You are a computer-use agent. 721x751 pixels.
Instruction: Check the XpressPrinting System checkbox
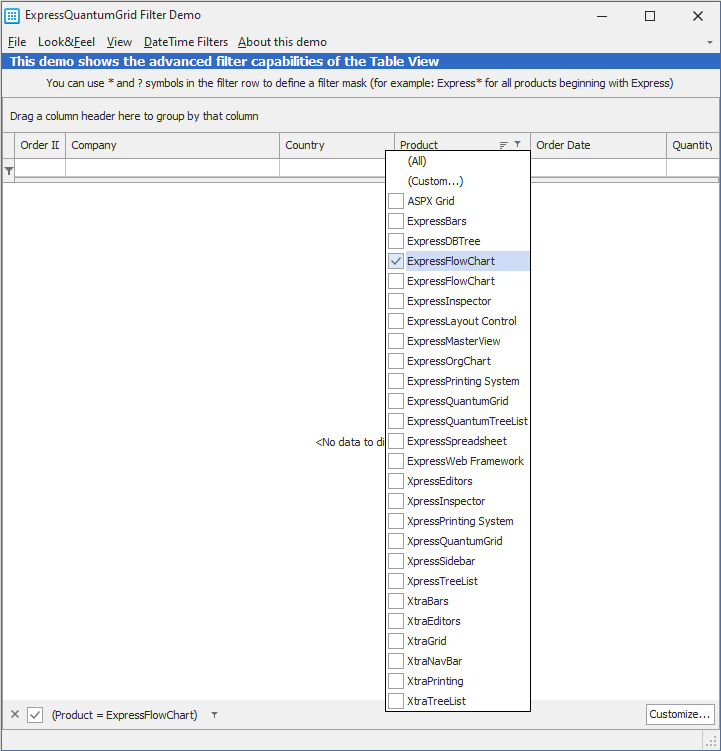tap(396, 521)
